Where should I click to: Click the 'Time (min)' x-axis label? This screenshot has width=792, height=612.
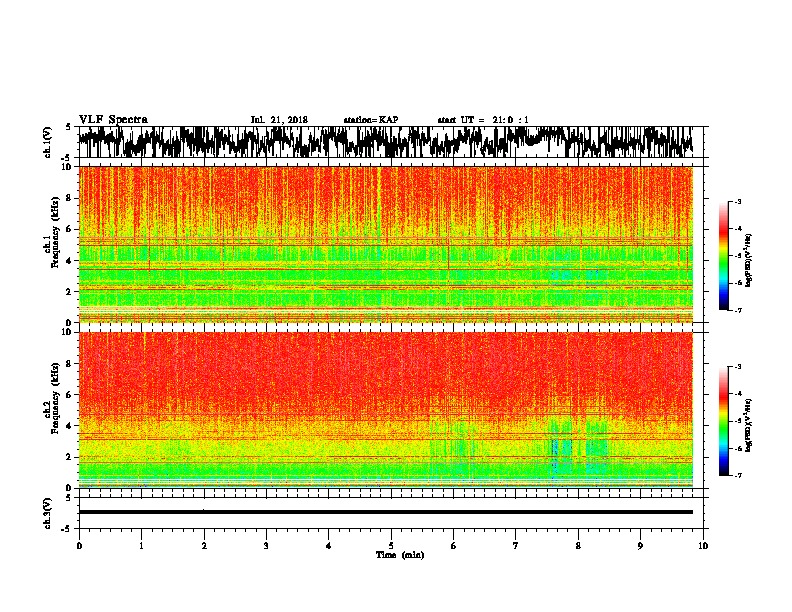coord(400,555)
